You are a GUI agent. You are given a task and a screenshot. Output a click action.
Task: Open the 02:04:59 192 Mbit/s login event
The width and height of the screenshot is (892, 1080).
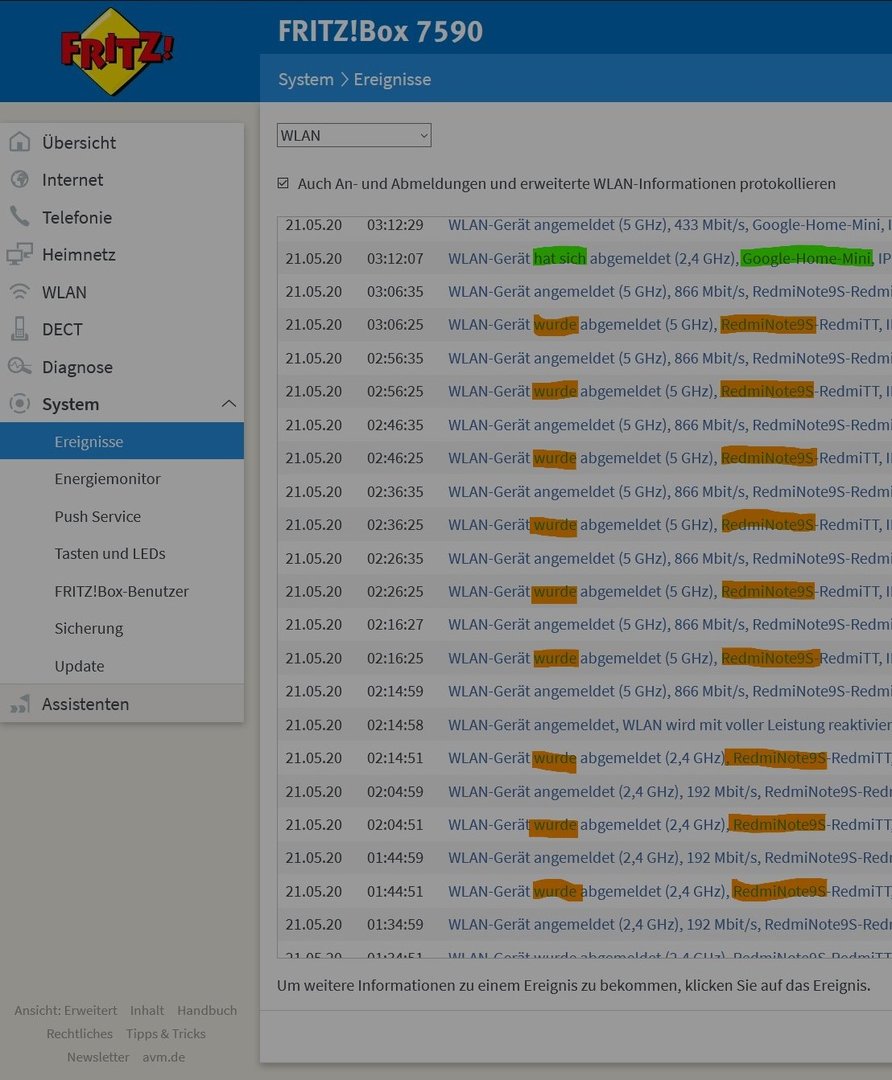click(585, 792)
